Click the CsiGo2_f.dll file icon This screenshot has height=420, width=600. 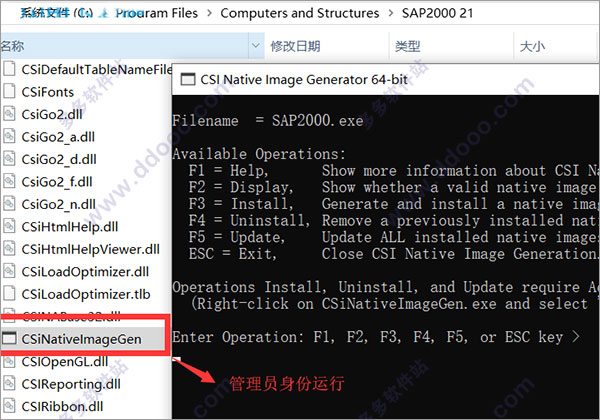click(x=9, y=181)
